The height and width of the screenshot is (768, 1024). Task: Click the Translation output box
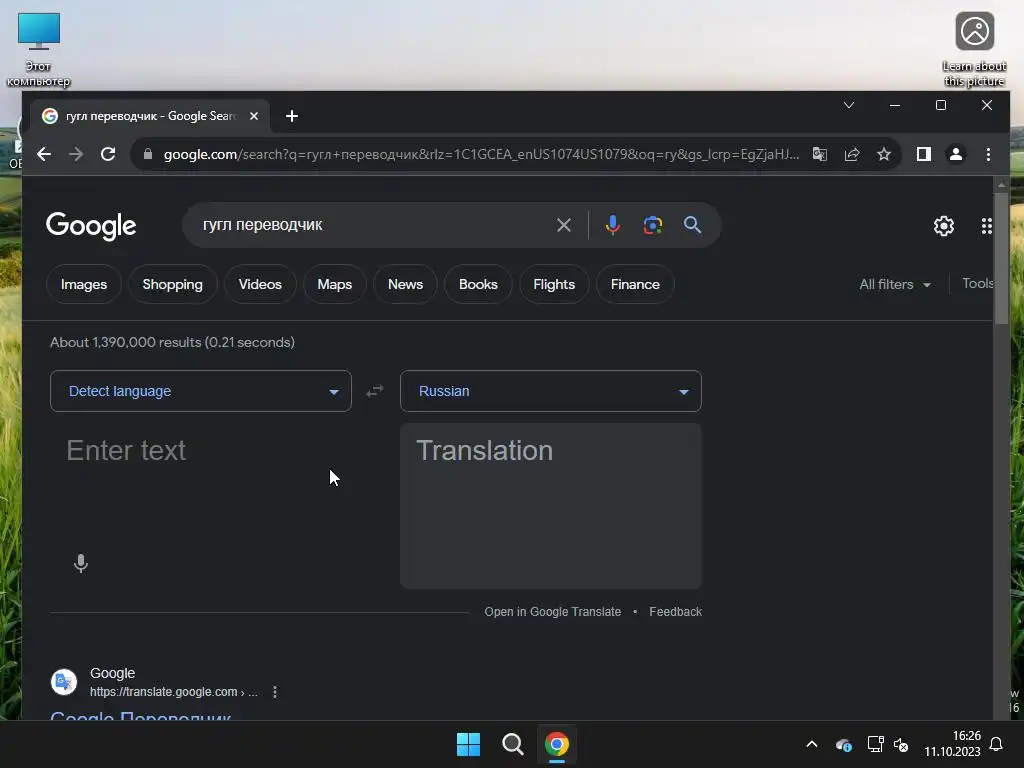[x=551, y=505]
